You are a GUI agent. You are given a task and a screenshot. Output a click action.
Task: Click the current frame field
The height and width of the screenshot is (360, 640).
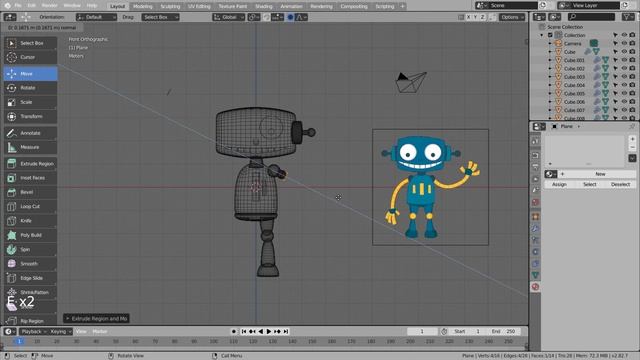tap(422, 331)
